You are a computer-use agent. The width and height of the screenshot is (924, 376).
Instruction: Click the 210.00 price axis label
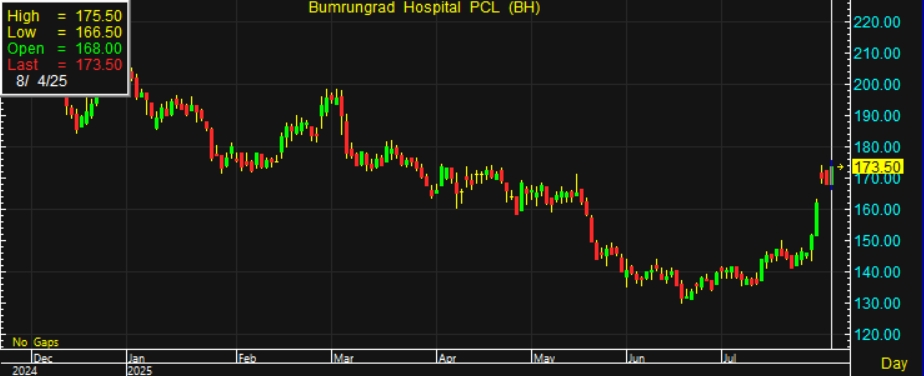pos(877,53)
